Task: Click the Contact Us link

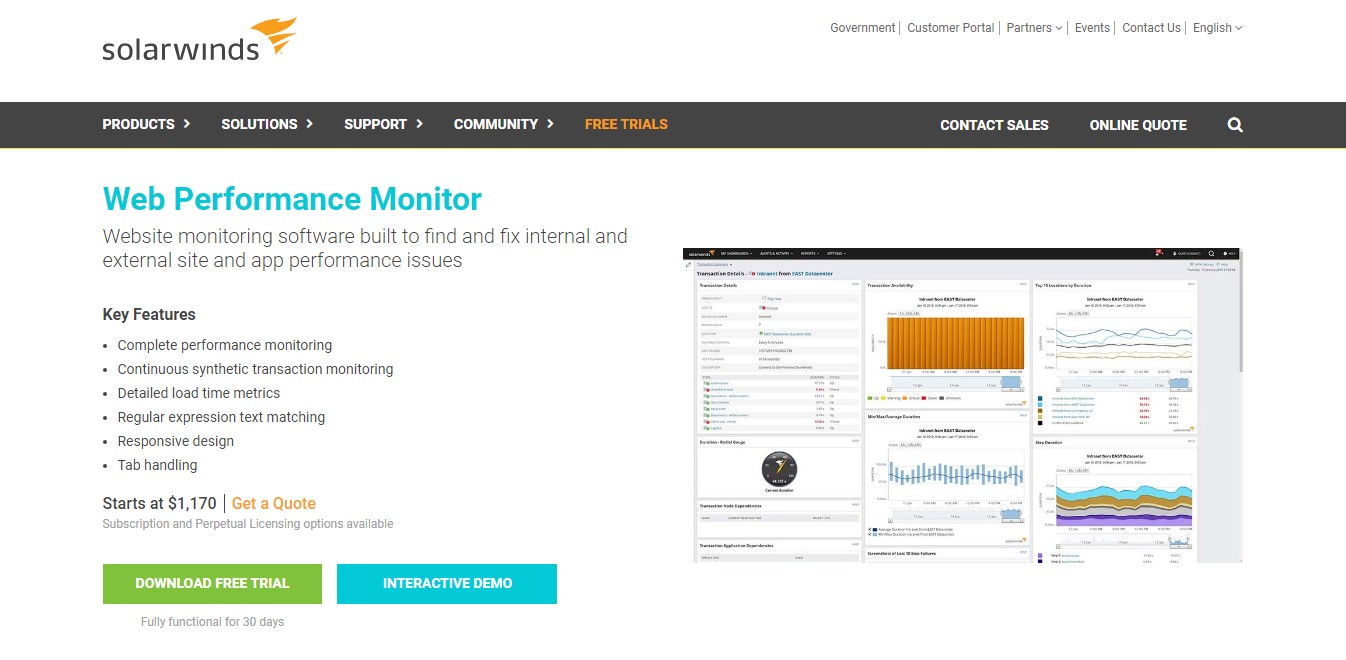Action: coord(1151,28)
